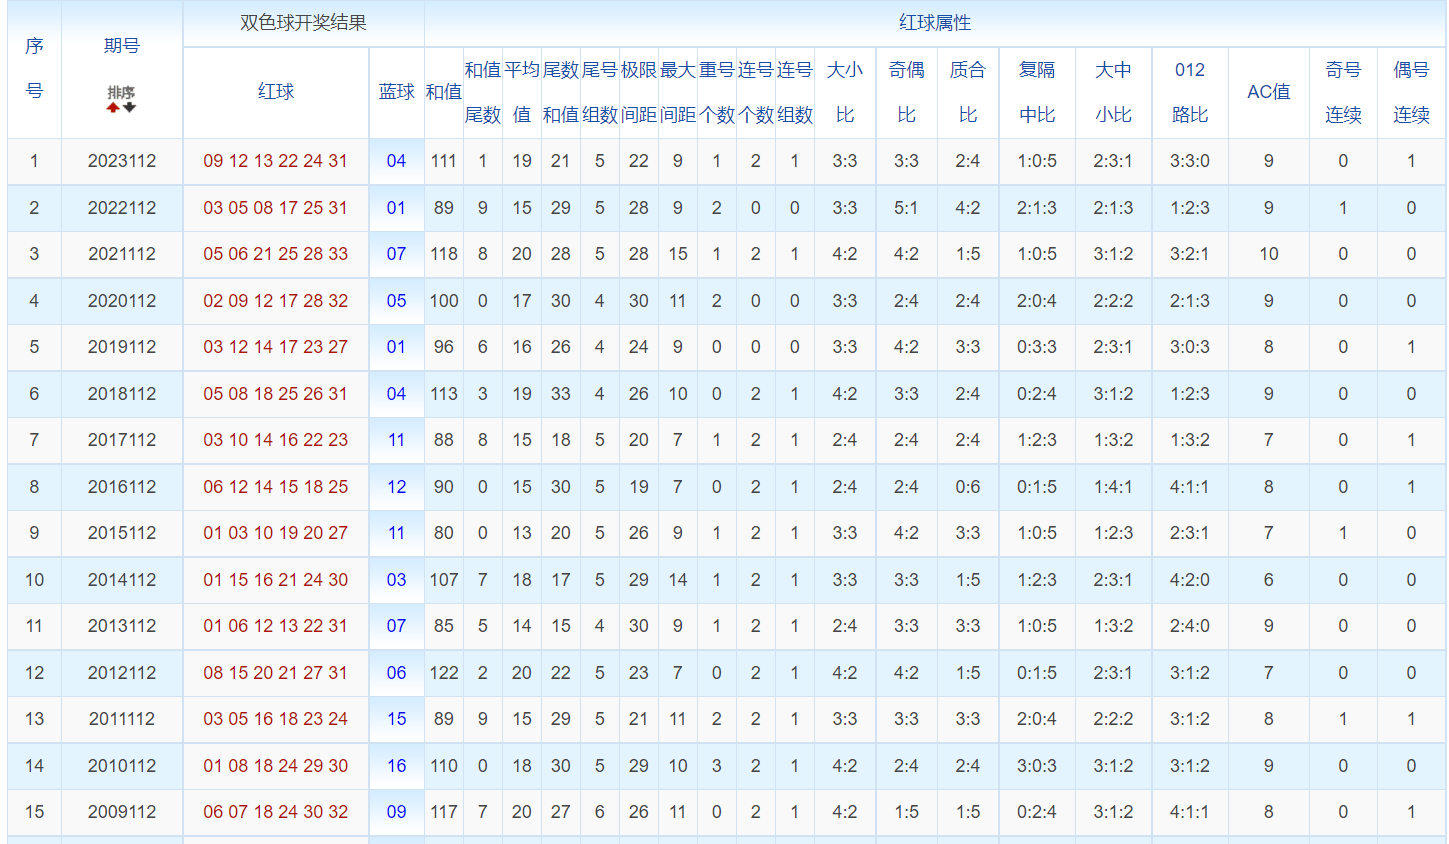Click the 连号个数 column header

click(756, 92)
